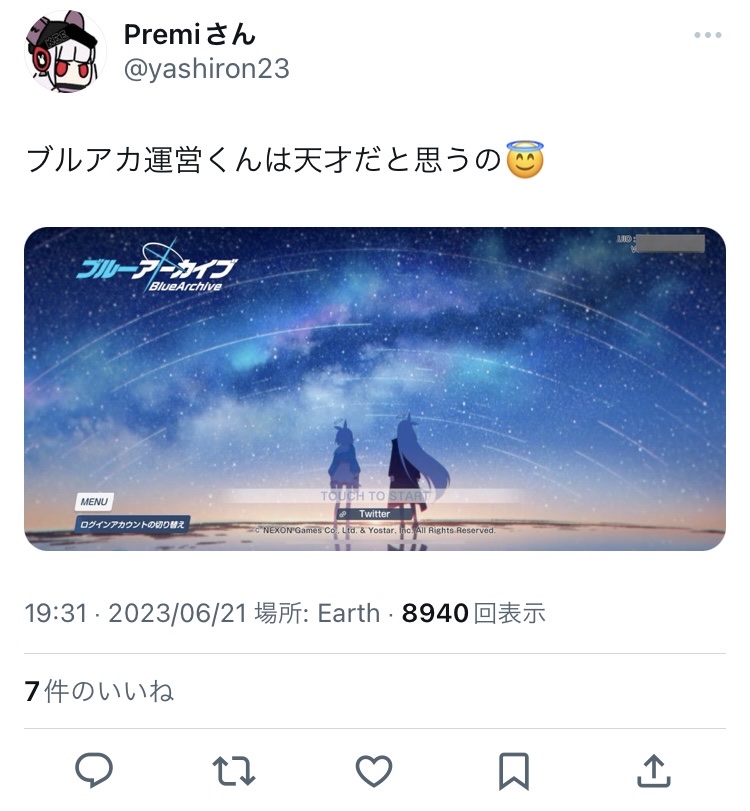Open the three-dot more options menu
The image size is (750, 811).
point(708,35)
